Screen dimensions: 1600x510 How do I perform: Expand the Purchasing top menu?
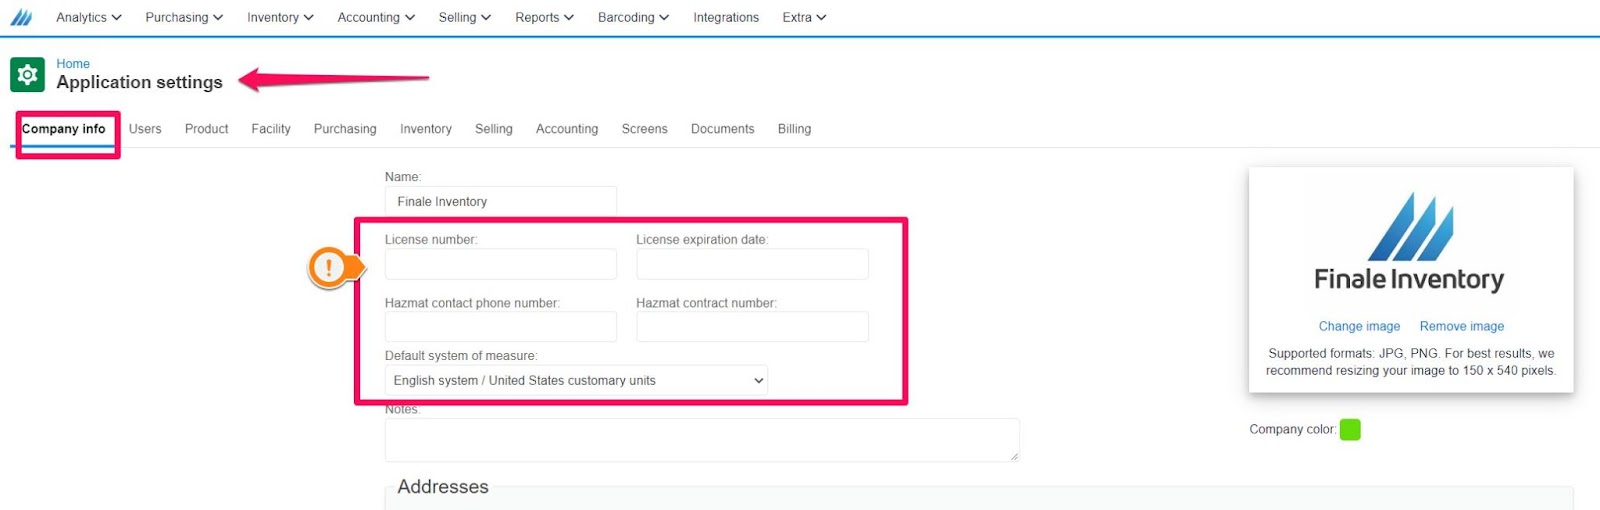[184, 17]
